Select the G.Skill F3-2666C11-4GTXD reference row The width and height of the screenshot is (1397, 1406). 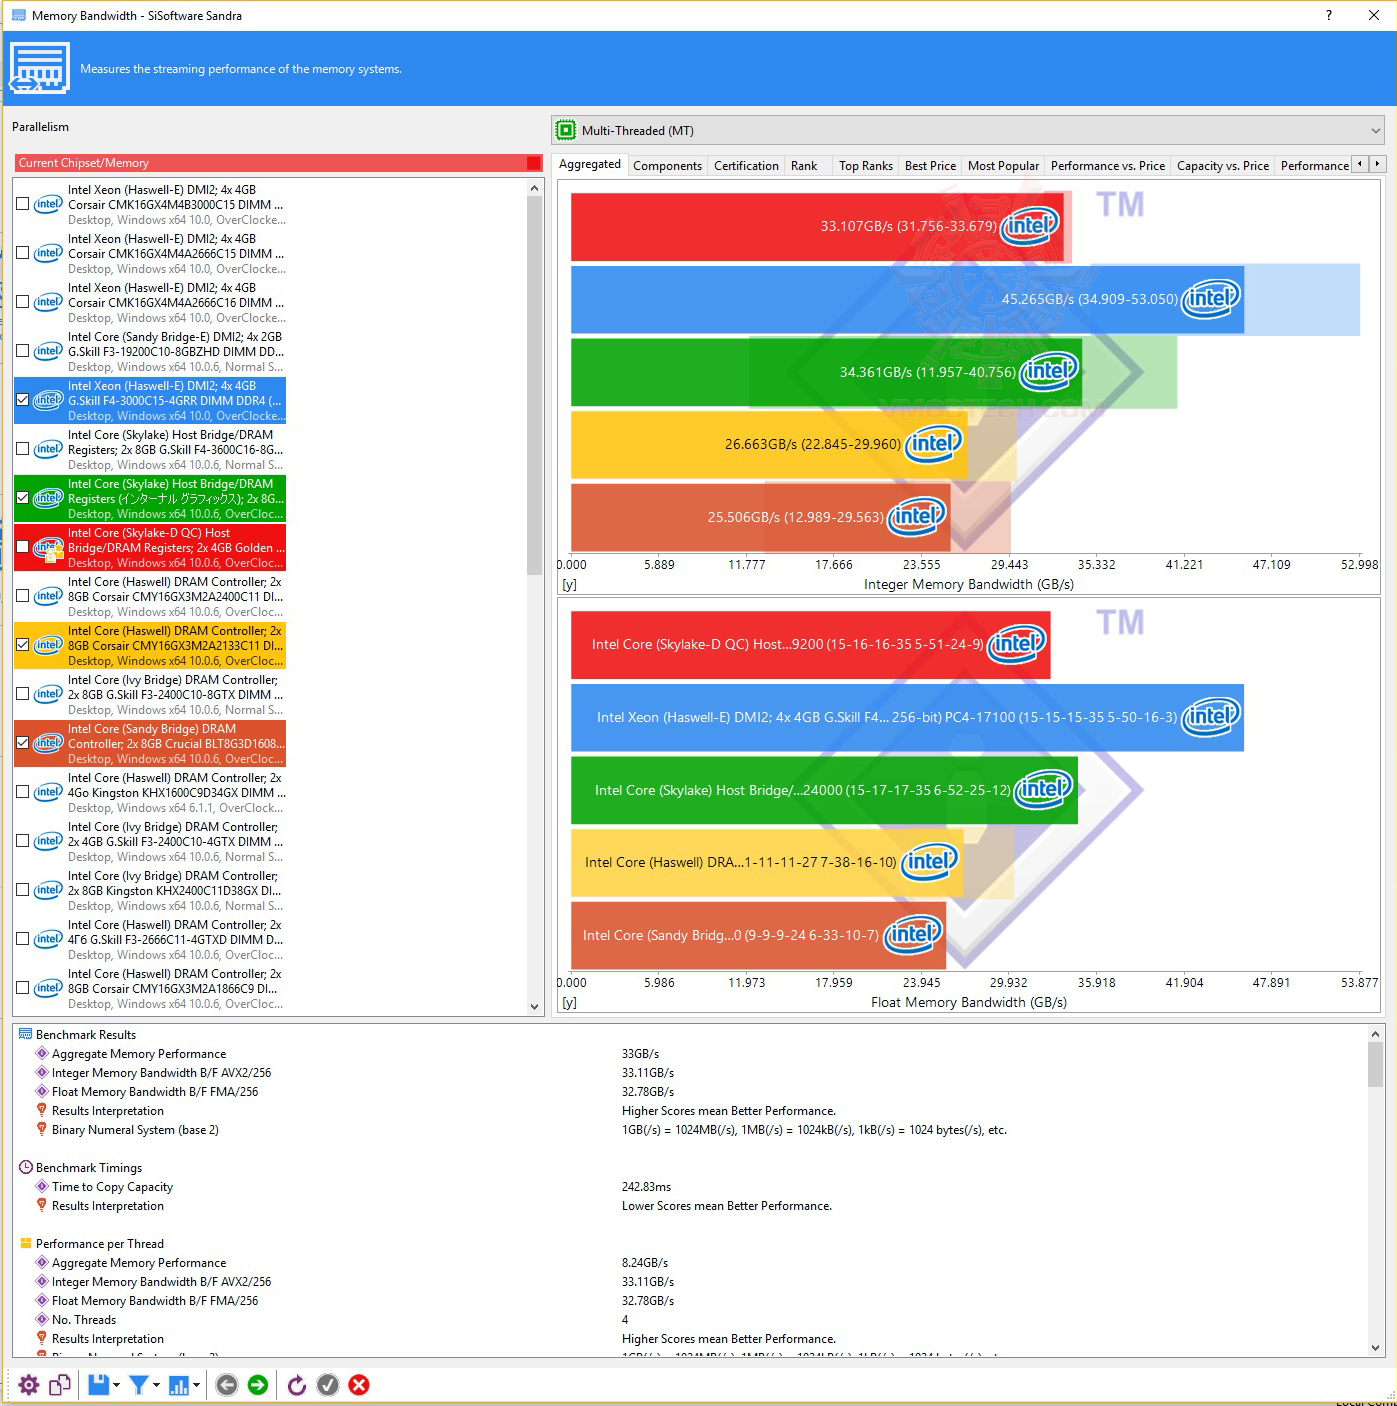pyautogui.click(x=151, y=939)
